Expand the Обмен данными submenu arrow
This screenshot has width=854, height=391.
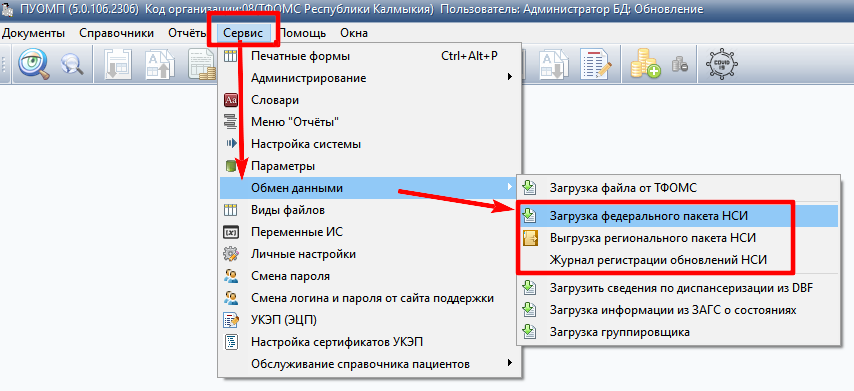510,188
